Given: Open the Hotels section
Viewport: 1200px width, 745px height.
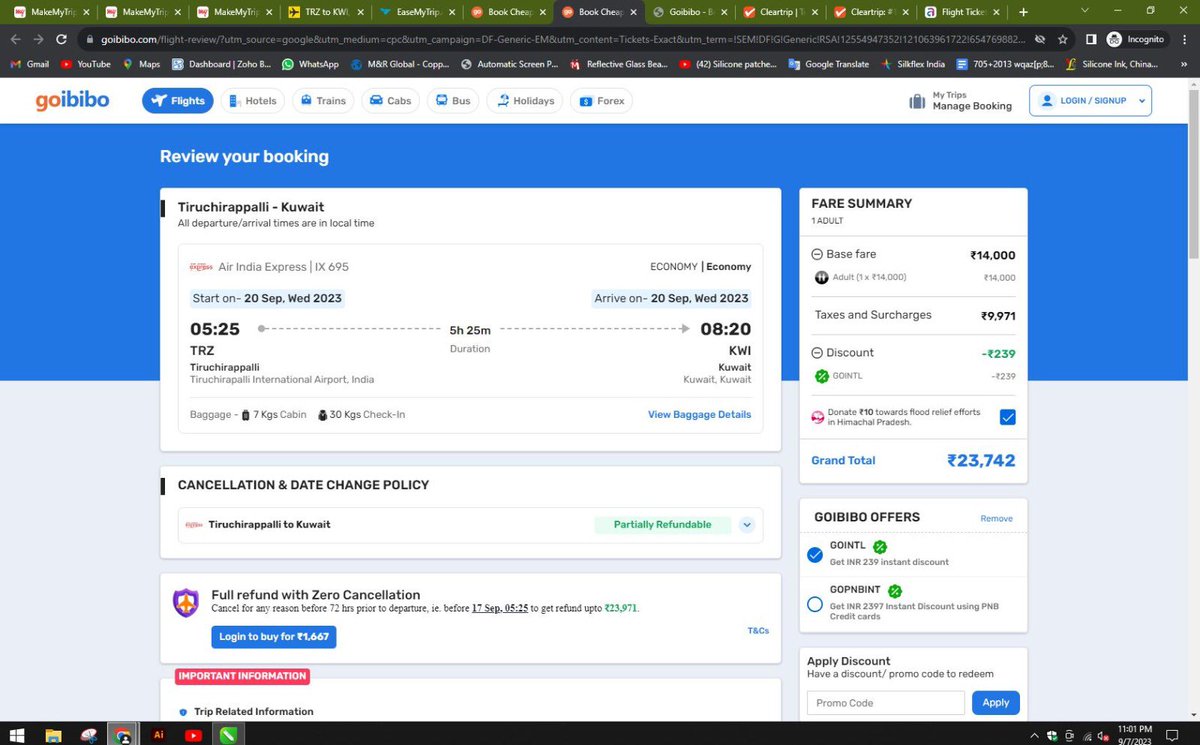Looking at the screenshot, I should (x=252, y=101).
